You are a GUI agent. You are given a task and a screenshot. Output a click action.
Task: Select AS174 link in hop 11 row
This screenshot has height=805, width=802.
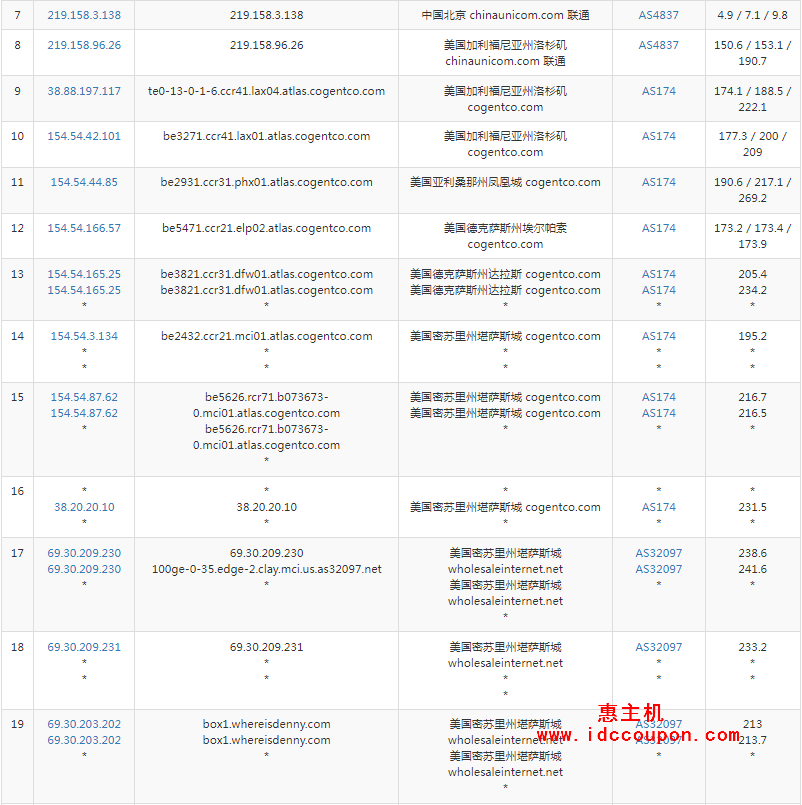658,183
